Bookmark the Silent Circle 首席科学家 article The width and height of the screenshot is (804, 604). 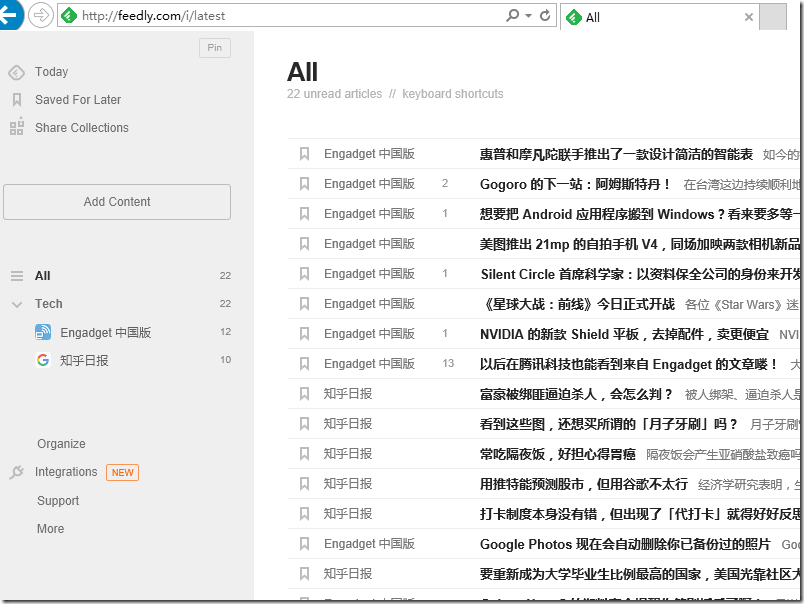[305, 274]
